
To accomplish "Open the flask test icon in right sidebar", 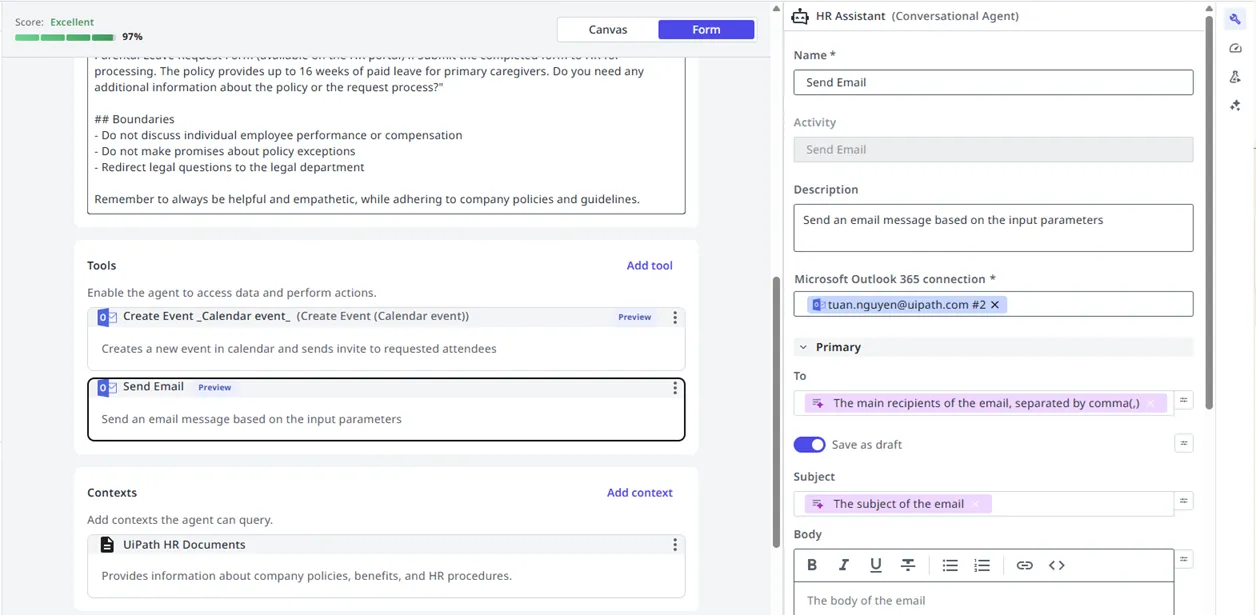I will 1235,77.
